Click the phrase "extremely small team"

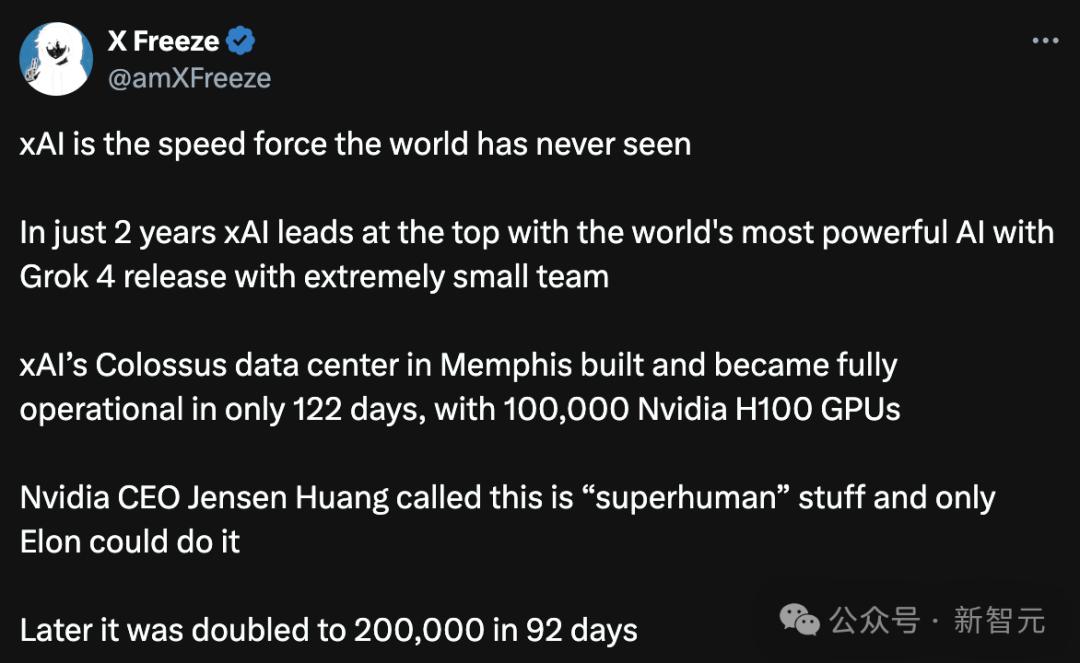pos(456,276)
